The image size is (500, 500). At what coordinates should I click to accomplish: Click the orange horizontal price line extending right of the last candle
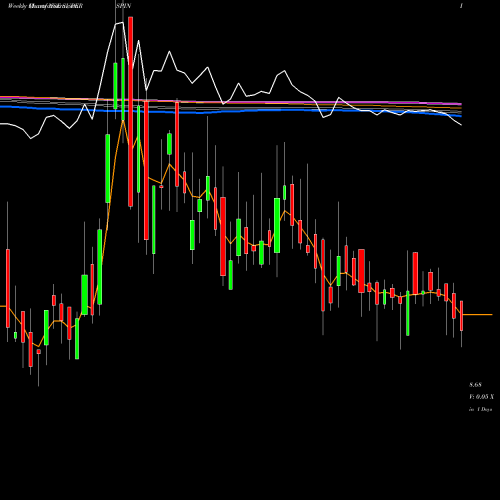pos(478,314)
